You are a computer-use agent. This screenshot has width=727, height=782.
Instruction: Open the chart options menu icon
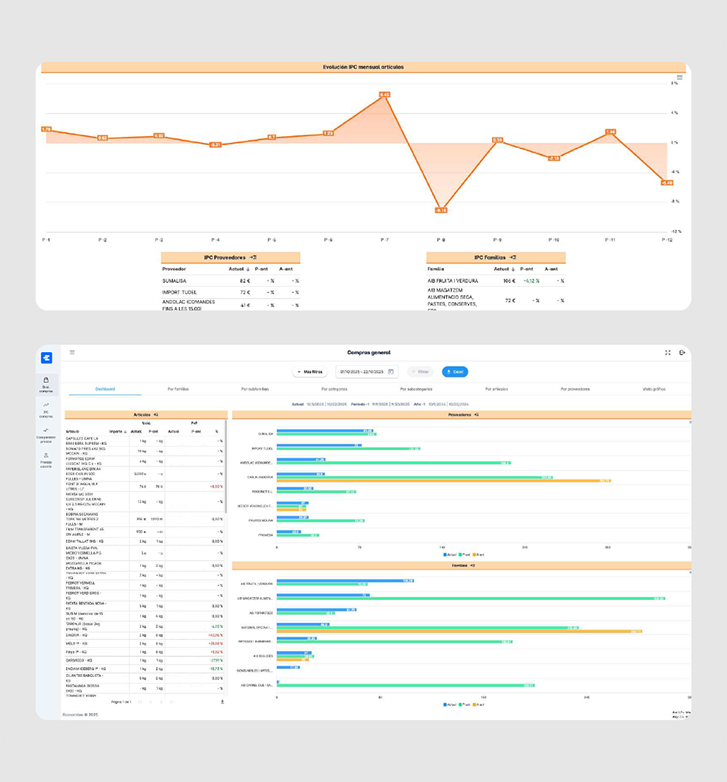(x=680, y=77)
